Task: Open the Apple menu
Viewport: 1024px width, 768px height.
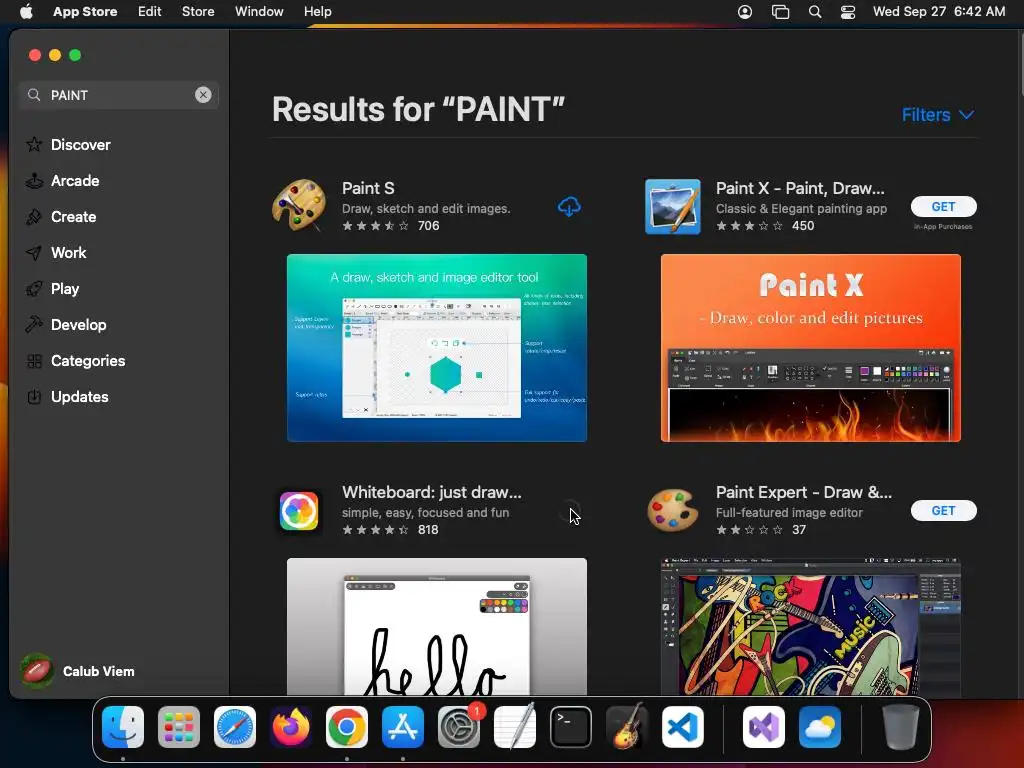Action: pos(26,11)
